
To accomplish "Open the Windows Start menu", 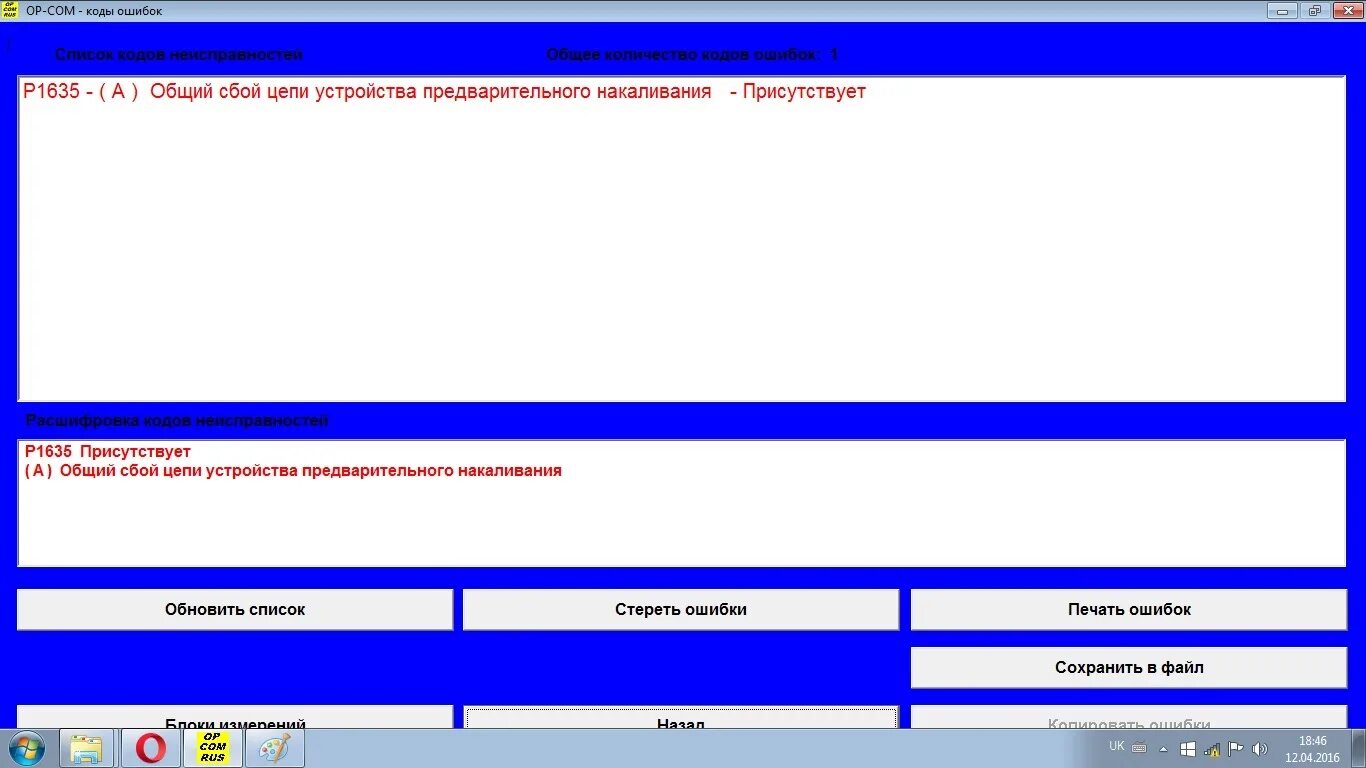I will (x=27, y=748).
